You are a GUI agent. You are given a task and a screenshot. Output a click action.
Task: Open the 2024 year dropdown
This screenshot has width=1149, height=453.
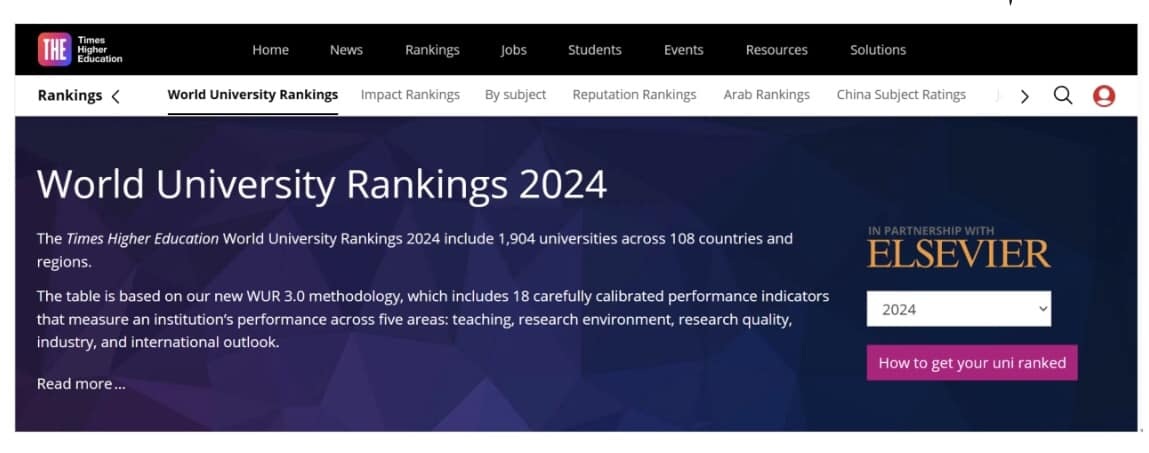(958, 309)
